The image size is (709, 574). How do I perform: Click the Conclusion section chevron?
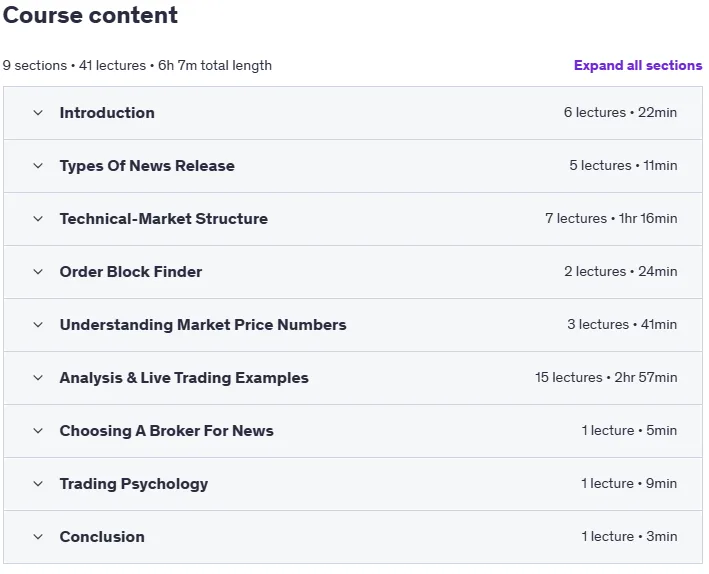(38, 536)
